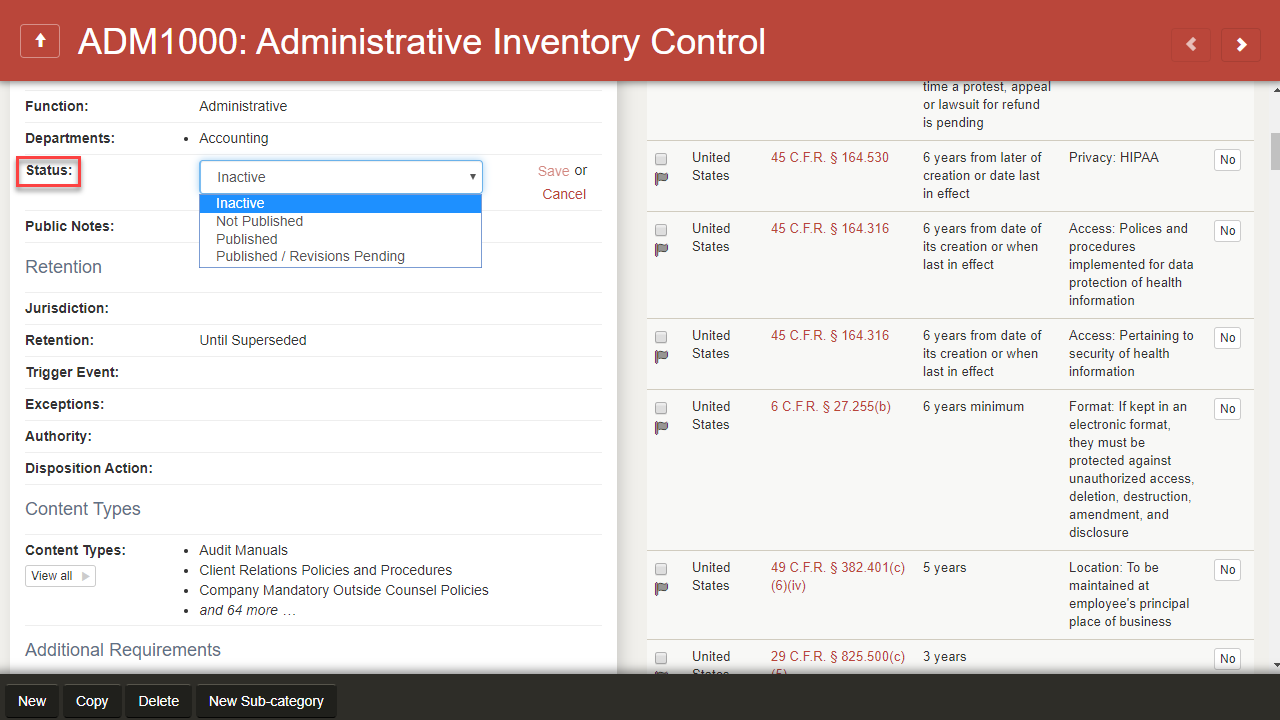Click flag icon for 49 C.F.R. § 382.401(c) row
This screenshot has width=1280, height=720.
coord(661,589)
